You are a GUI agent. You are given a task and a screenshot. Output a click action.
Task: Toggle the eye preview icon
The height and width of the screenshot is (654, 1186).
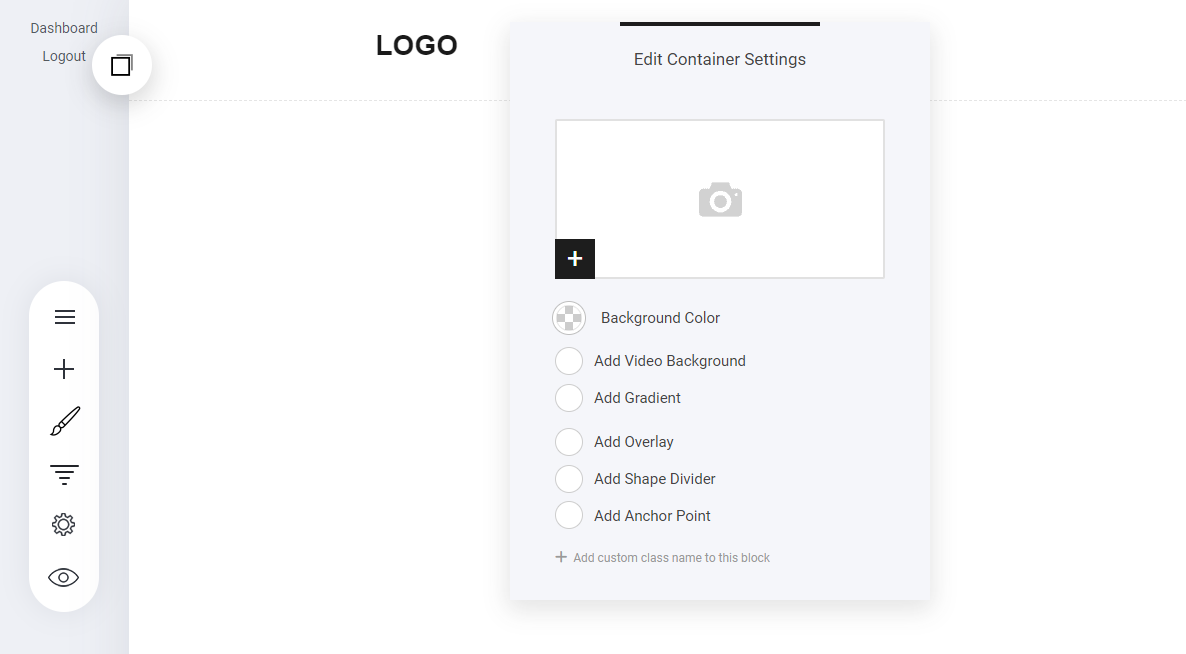pyautogui.click(x=64, y=577)
